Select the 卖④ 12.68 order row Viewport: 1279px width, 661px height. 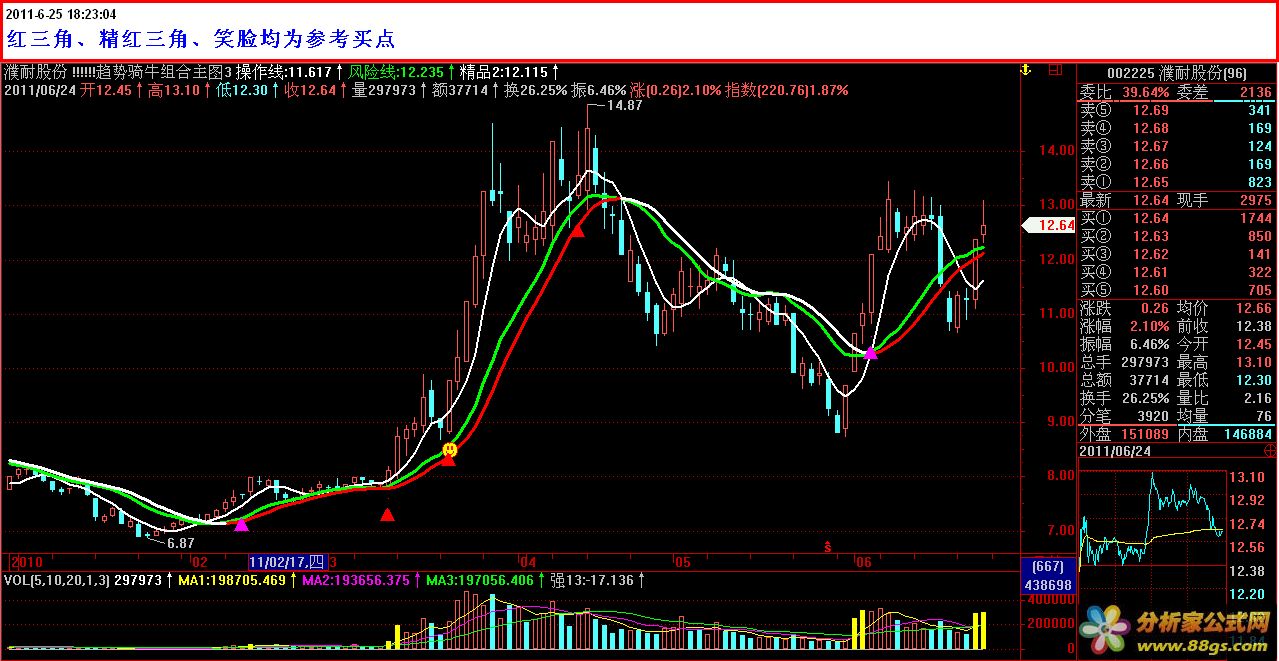click(x=1176, y=128)
